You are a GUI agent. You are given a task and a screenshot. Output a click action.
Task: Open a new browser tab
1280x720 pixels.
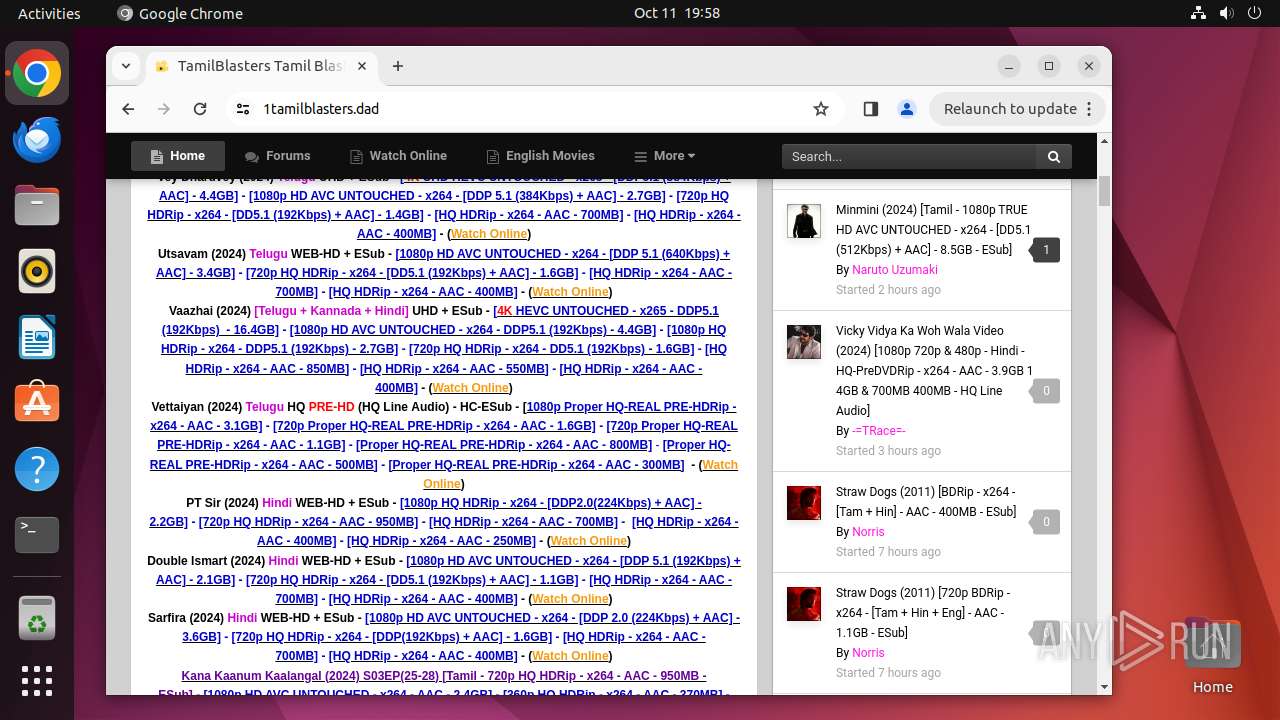(398, 66)
